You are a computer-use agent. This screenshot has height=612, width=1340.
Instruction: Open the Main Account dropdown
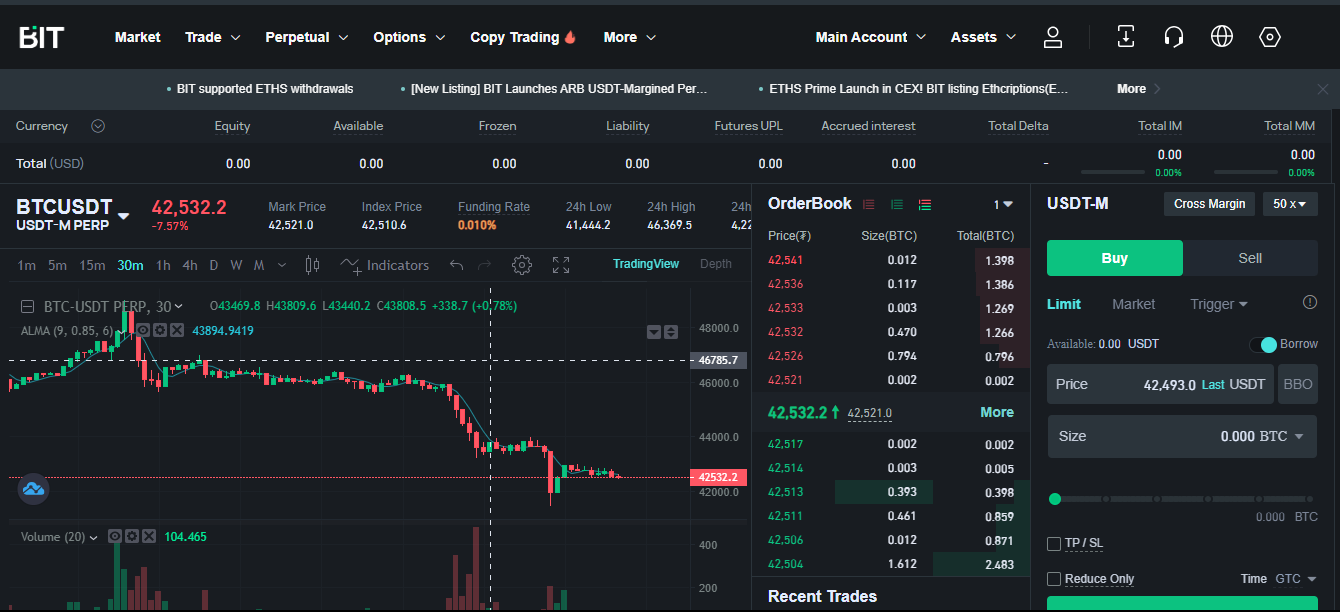(x=871, y=37)
